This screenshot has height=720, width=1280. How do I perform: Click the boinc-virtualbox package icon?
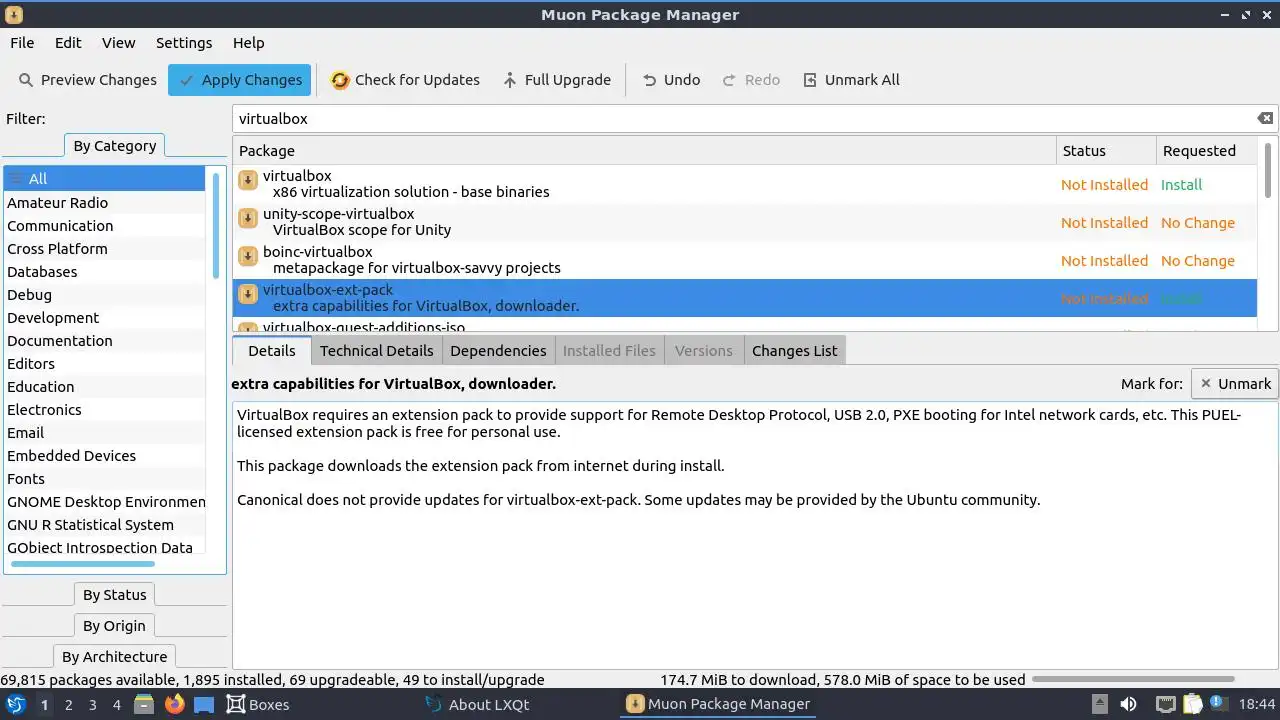coord(247,256)
